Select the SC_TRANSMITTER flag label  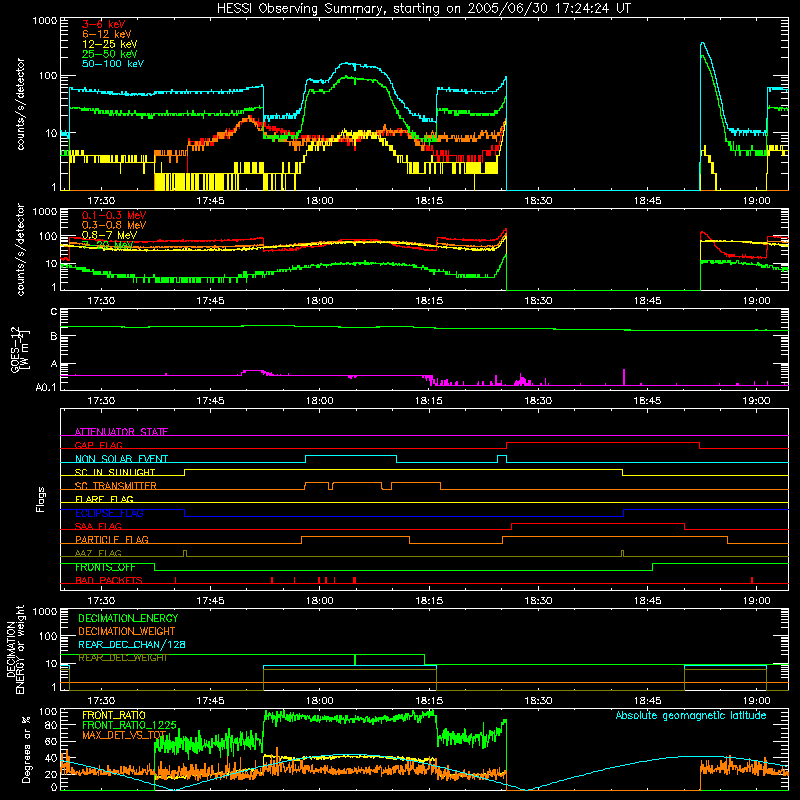115,486
